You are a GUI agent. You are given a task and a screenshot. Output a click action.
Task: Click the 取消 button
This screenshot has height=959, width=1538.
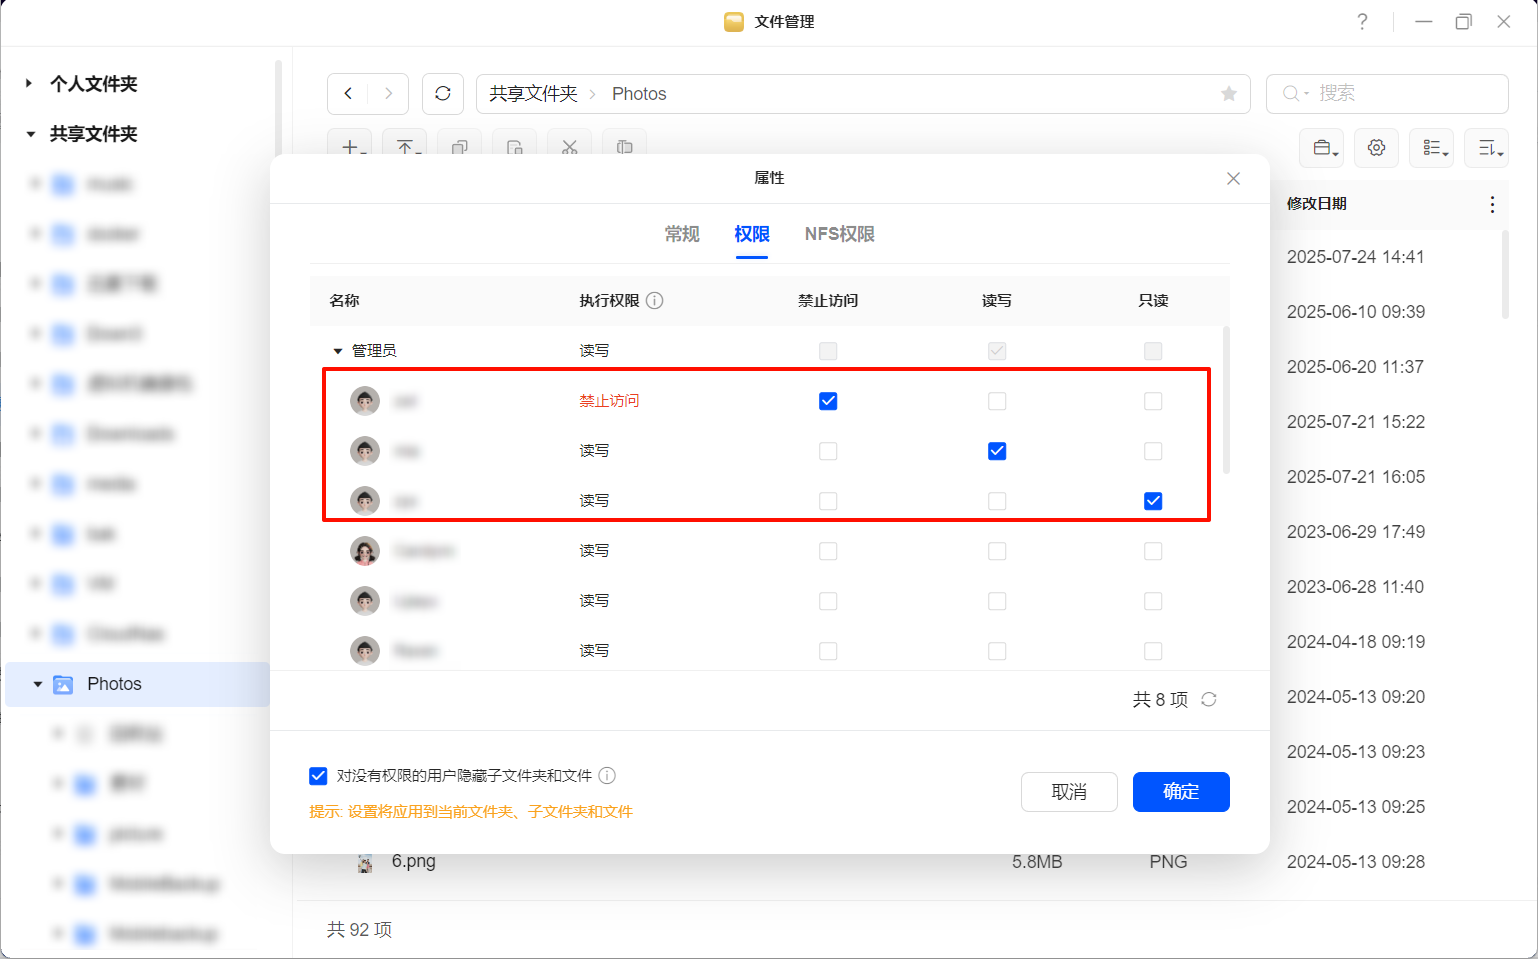1068,792
